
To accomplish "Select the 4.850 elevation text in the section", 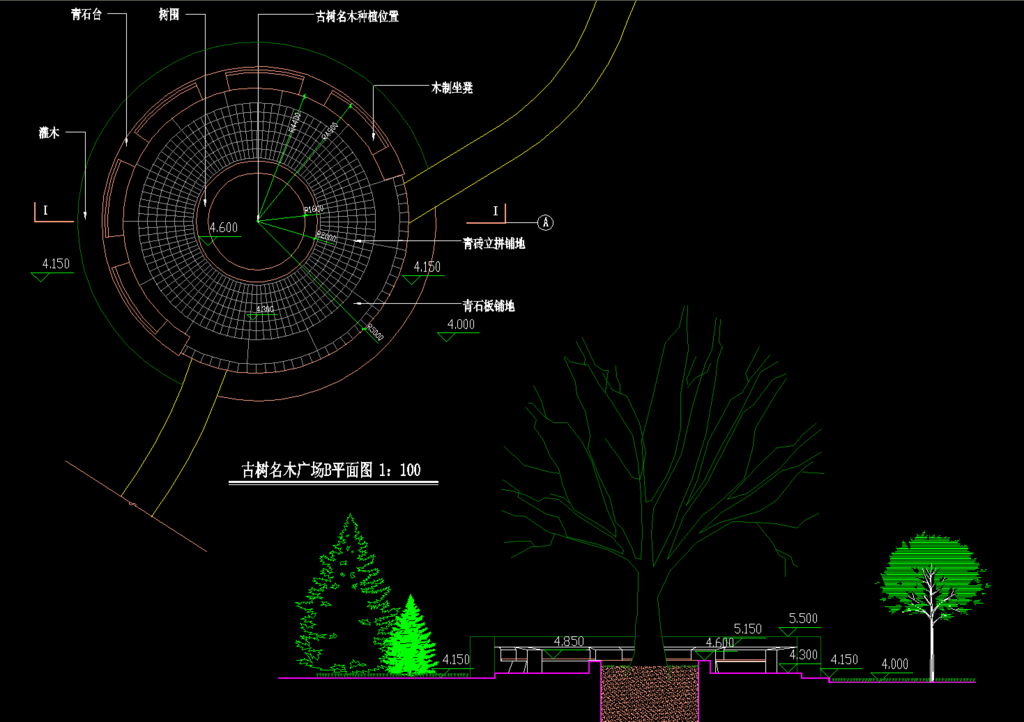I will click(569, 641).
